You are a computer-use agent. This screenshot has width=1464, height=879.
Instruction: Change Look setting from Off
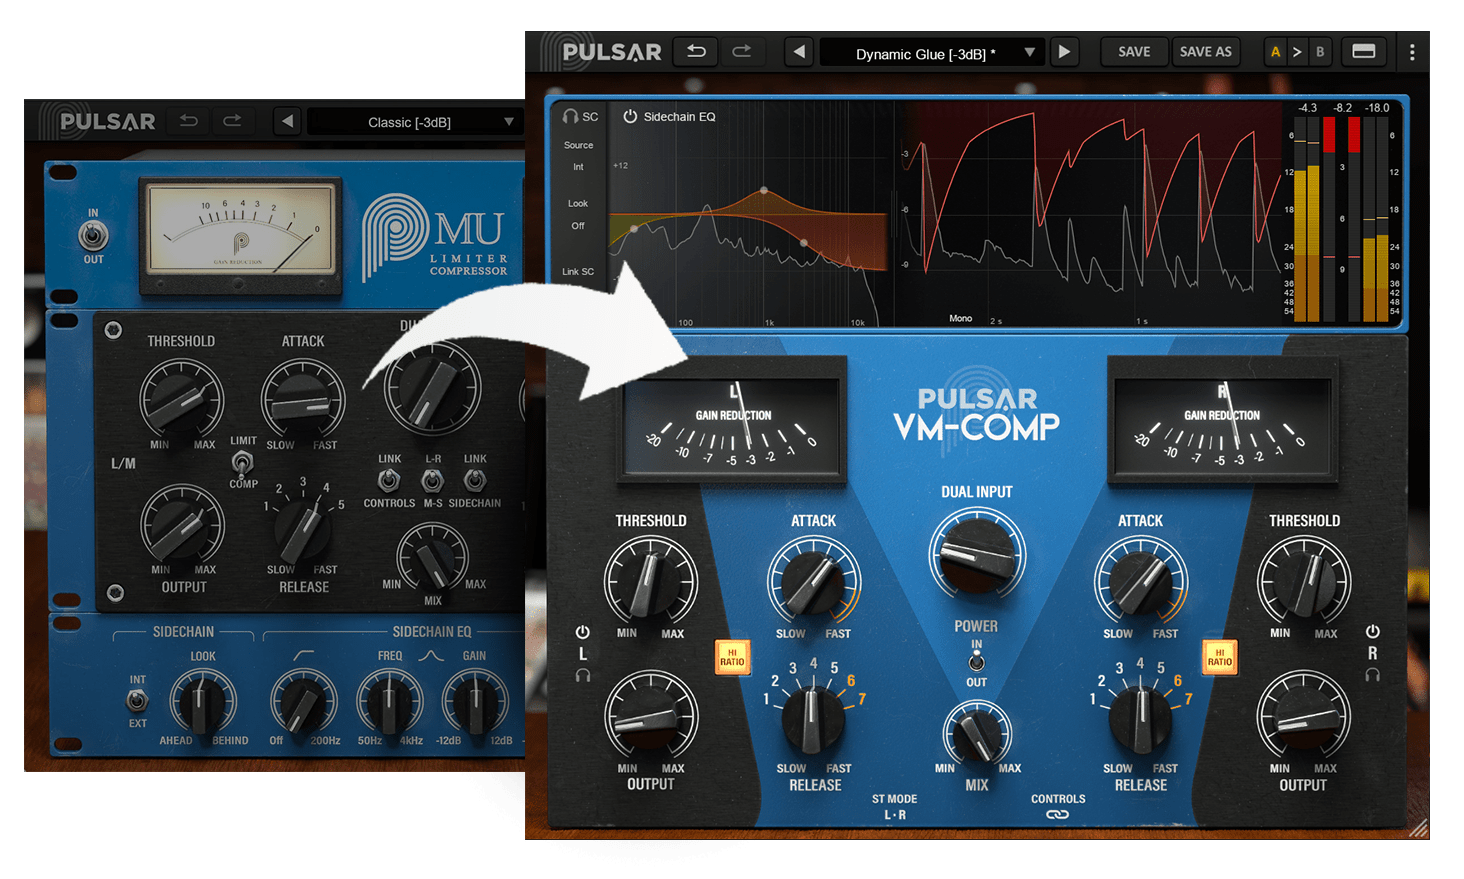(x=578, y=225)
